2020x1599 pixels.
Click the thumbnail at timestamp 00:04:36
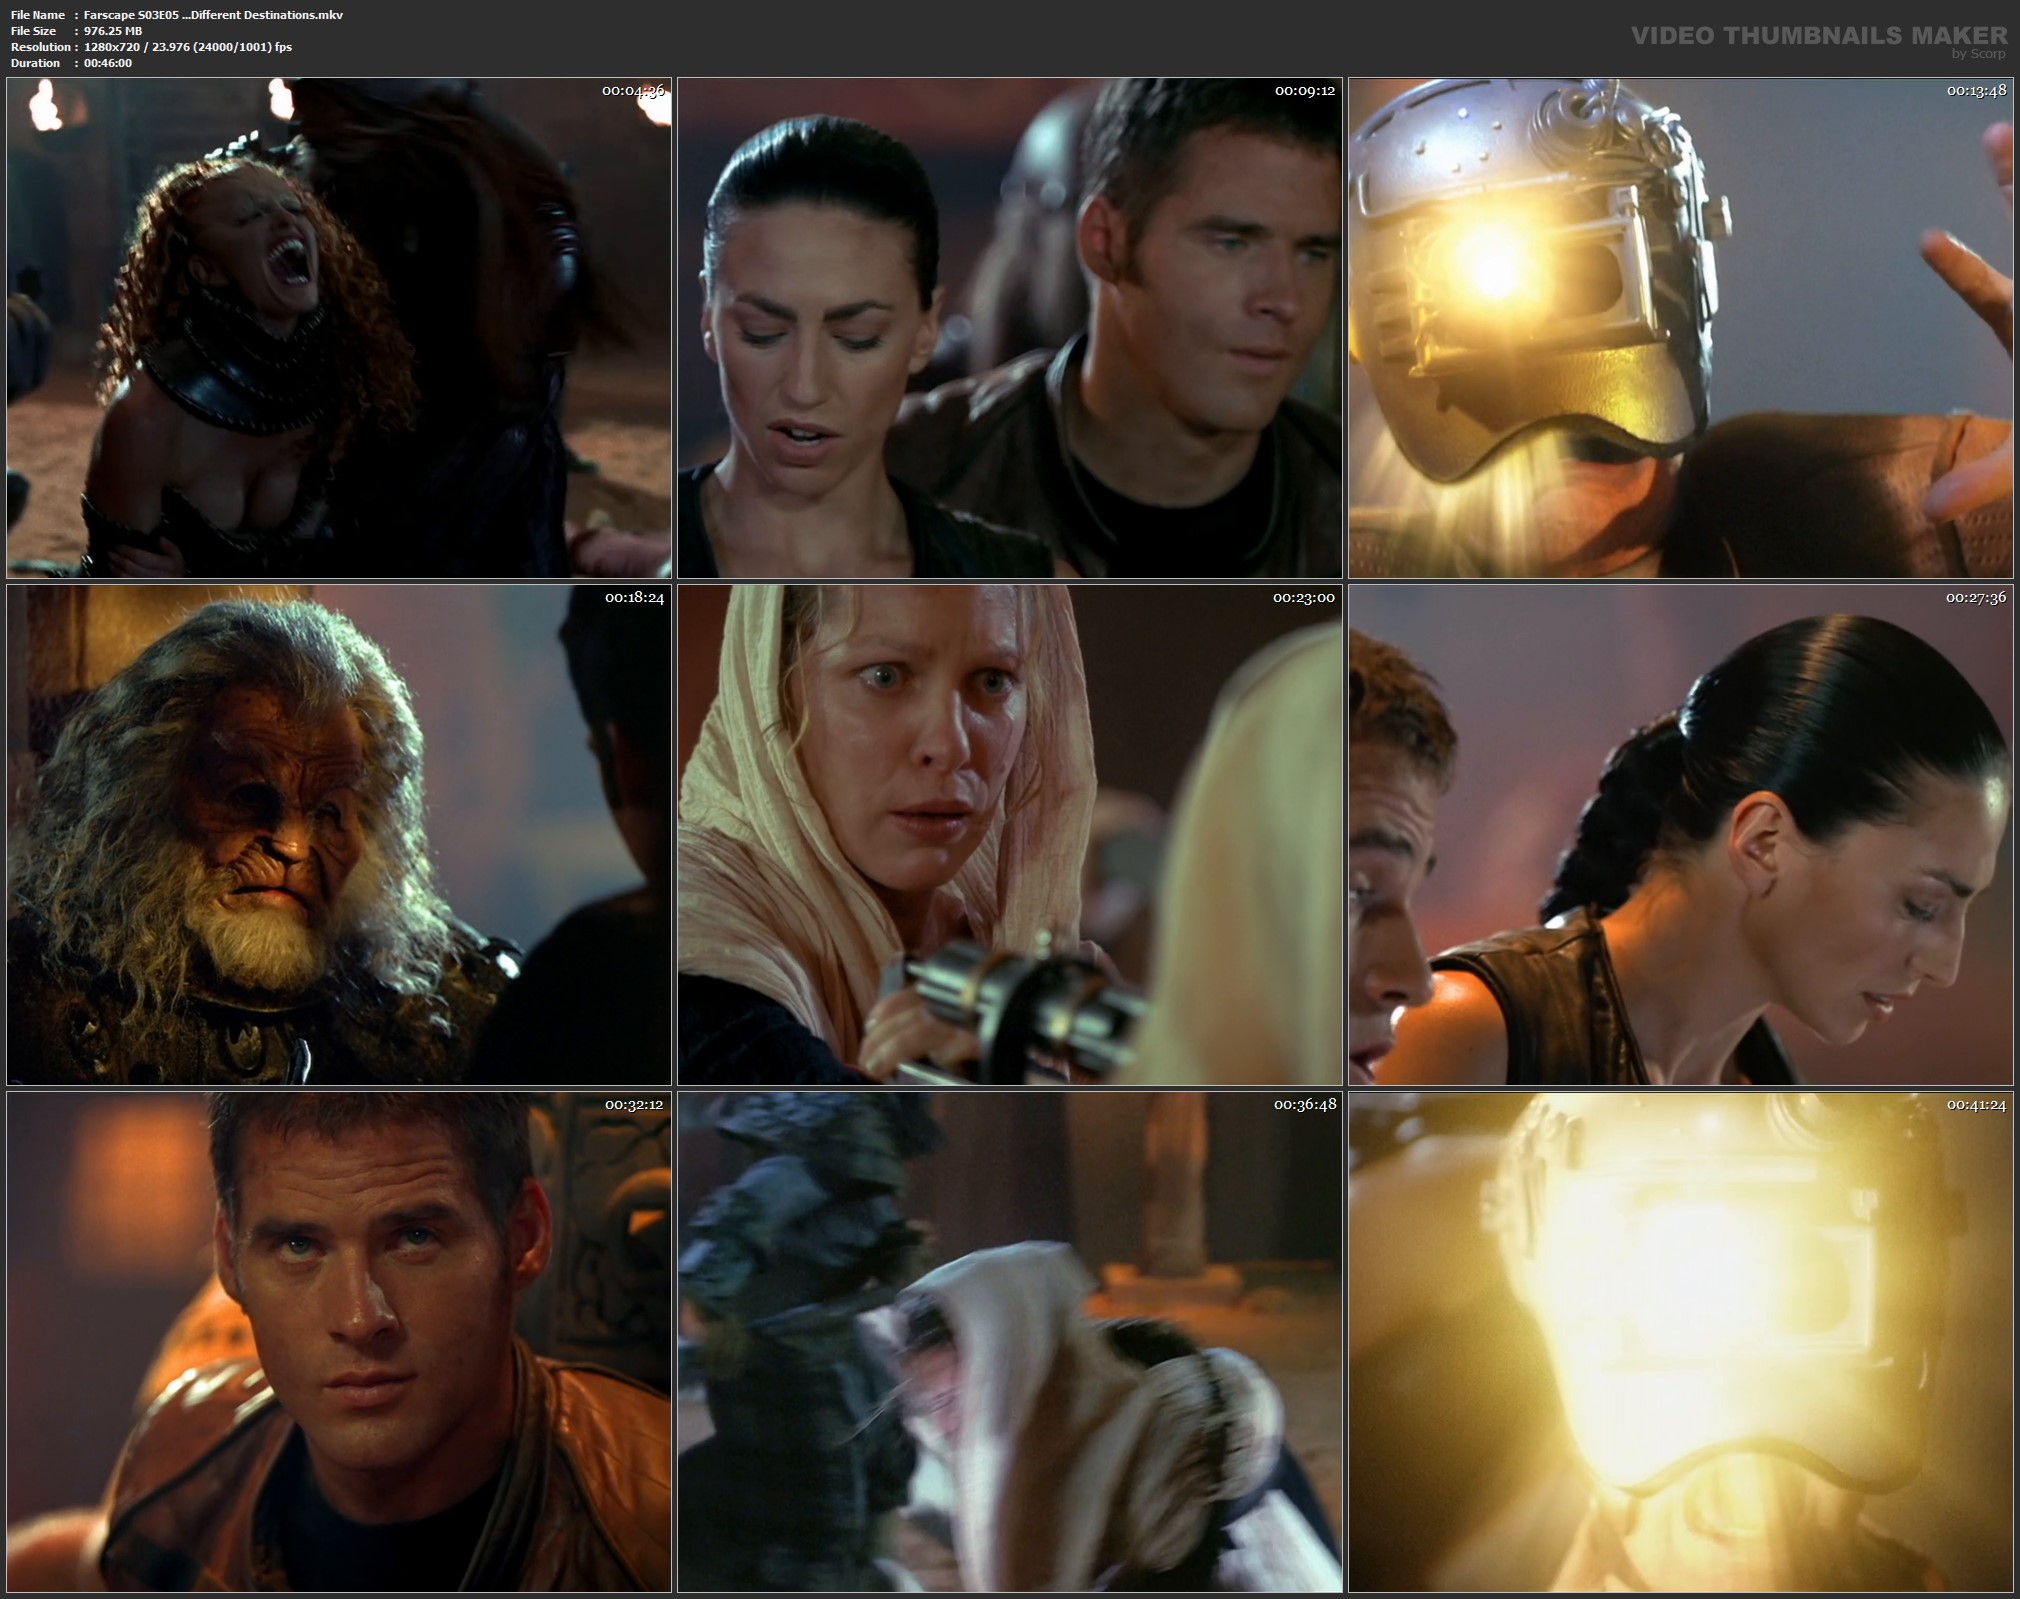[x=338, y=328]
